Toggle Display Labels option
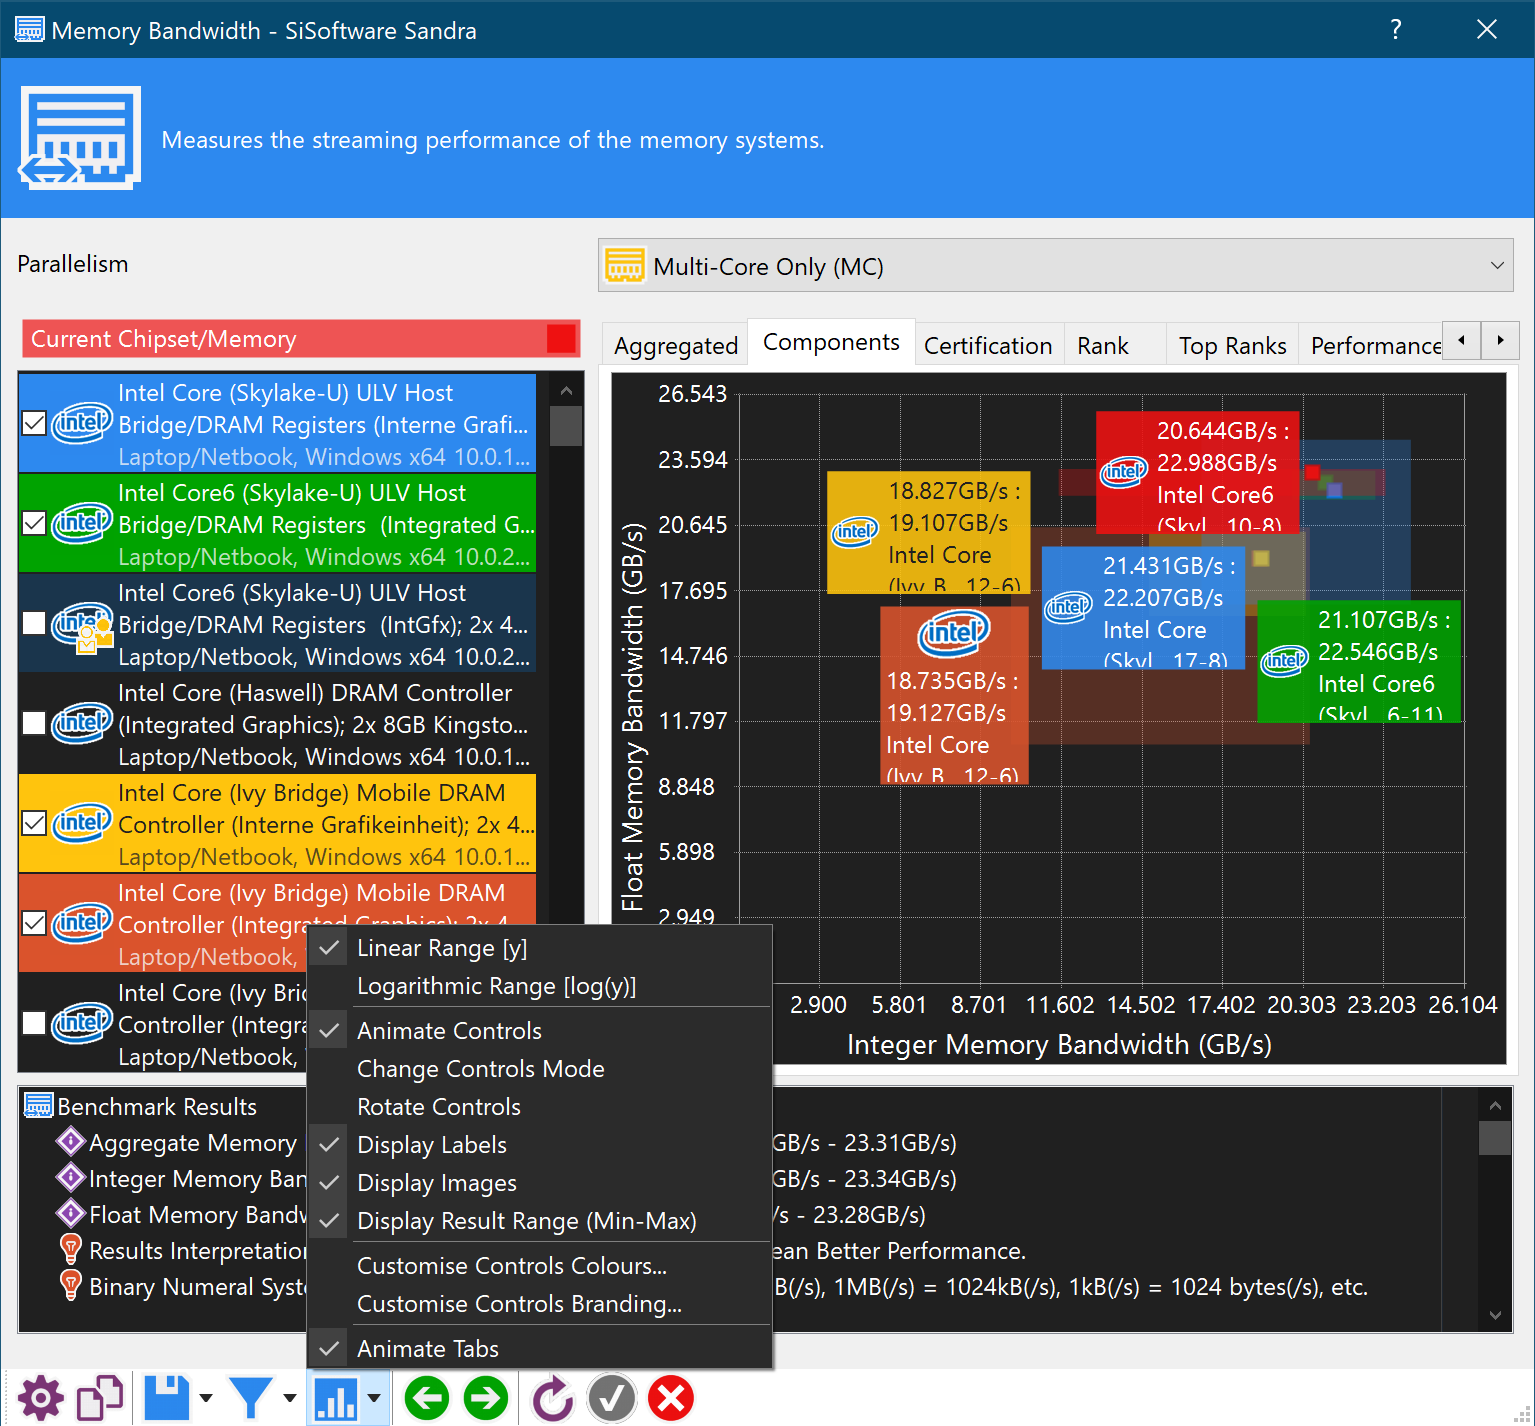Screen dimensions: 1535x1426 click(539, 1144)
